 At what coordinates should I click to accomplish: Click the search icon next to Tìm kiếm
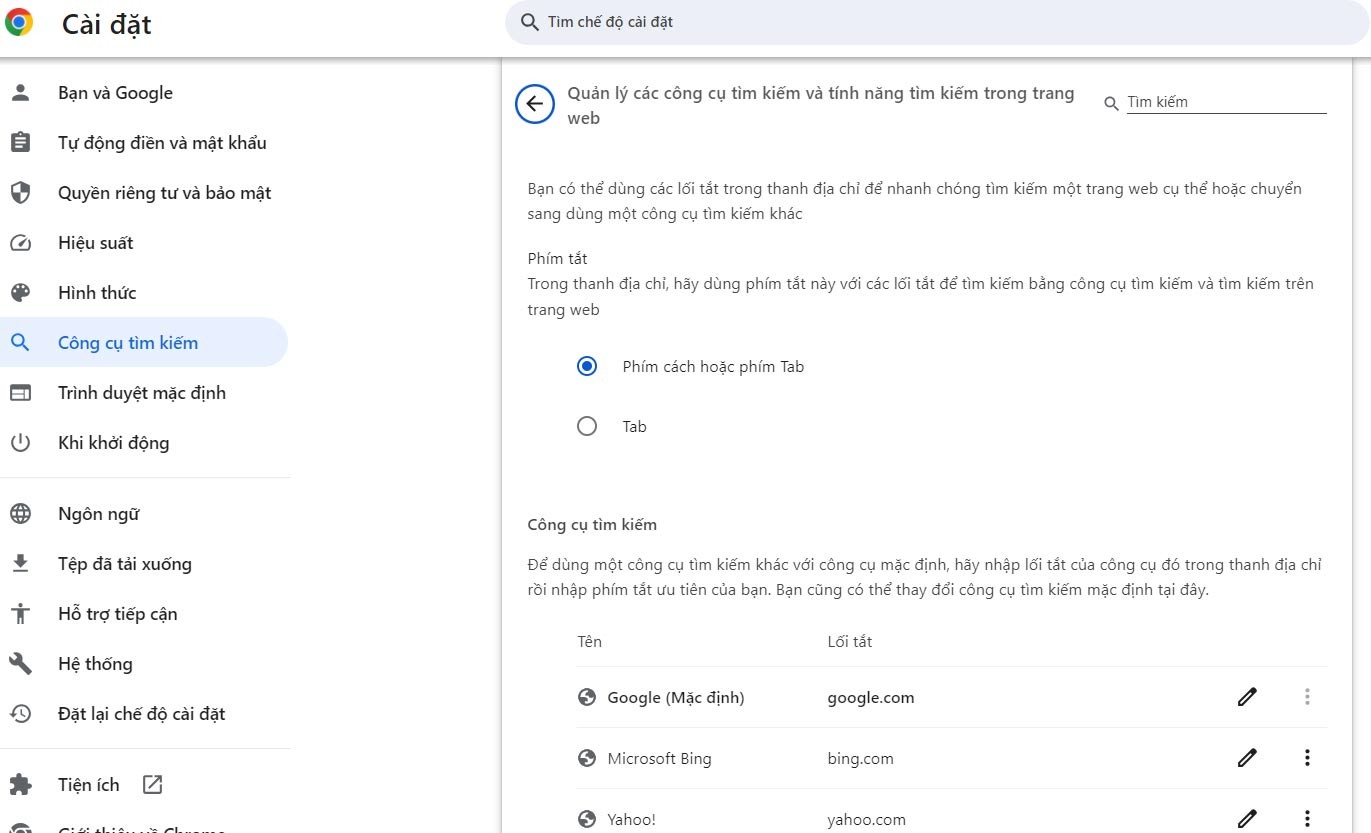(x=1111, y=103)
